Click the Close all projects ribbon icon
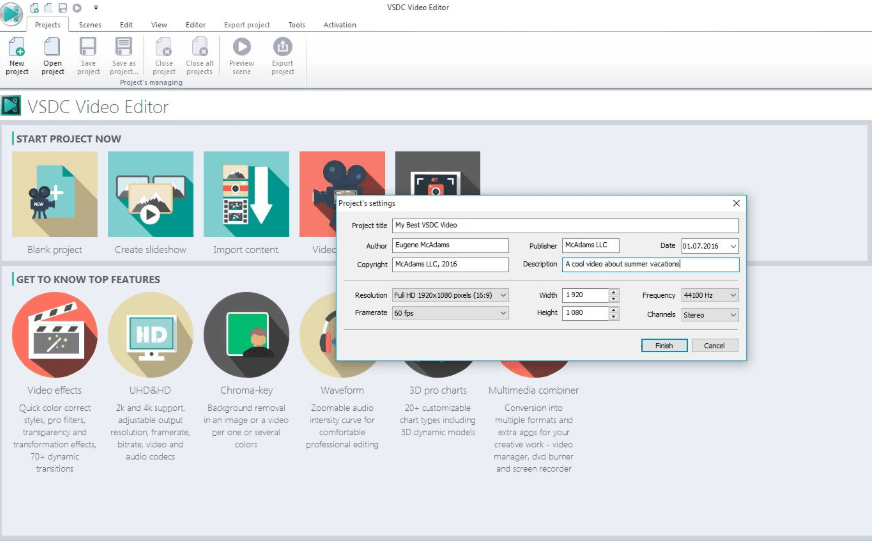The width and height of the screenshot is (872, 541). point(200,47)
